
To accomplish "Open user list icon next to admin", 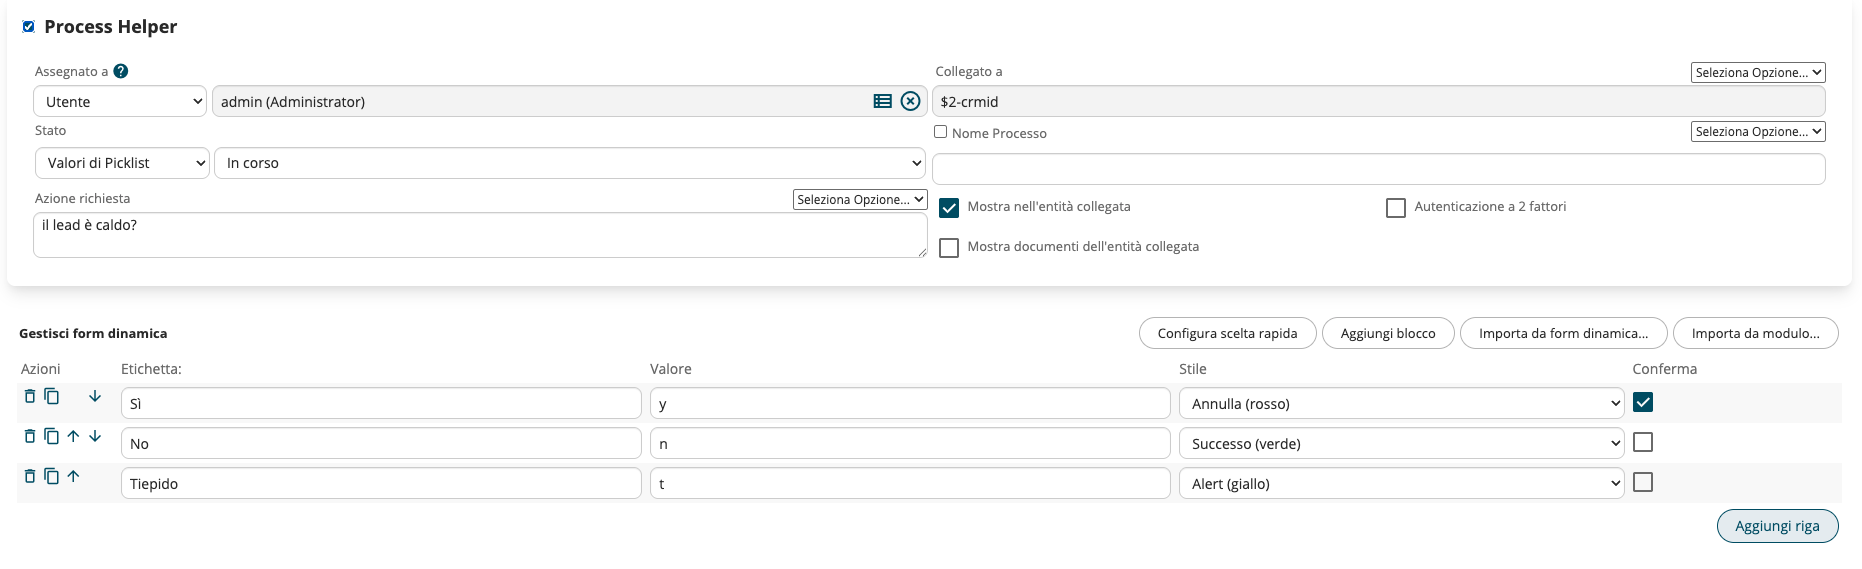I will coord(882,101).
